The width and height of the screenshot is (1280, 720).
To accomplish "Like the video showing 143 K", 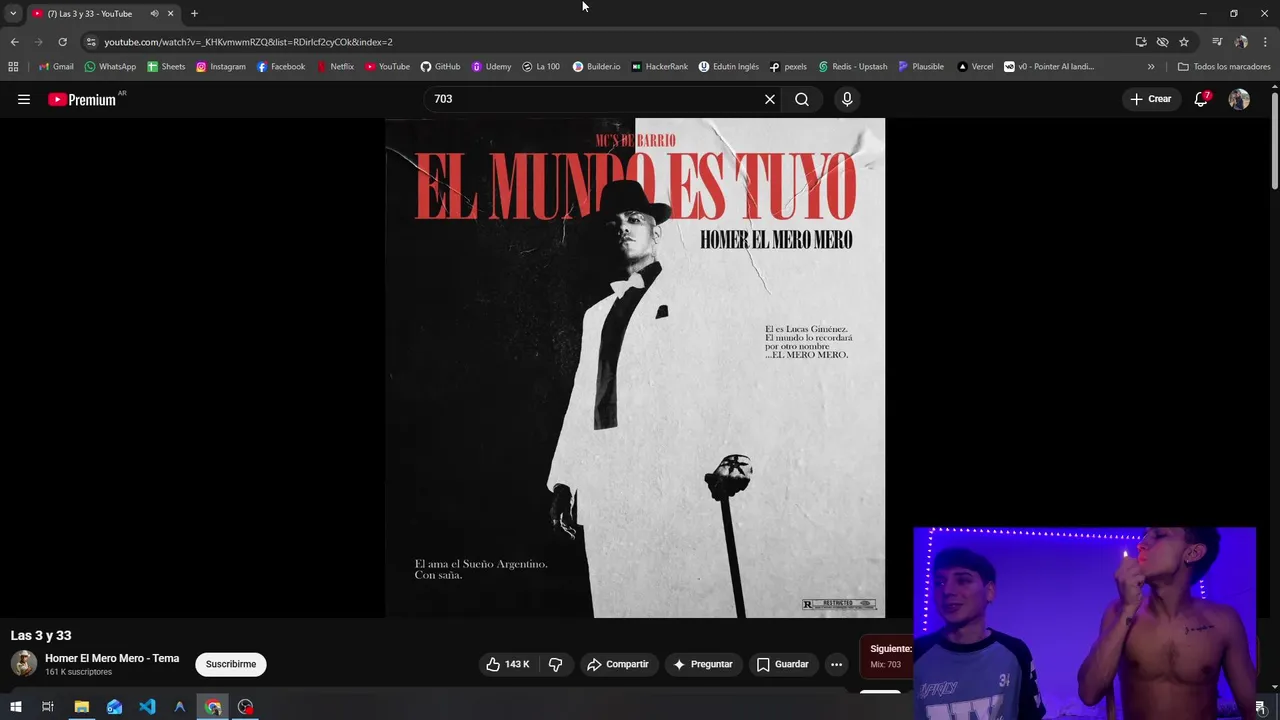I will [x=507, y=664].
